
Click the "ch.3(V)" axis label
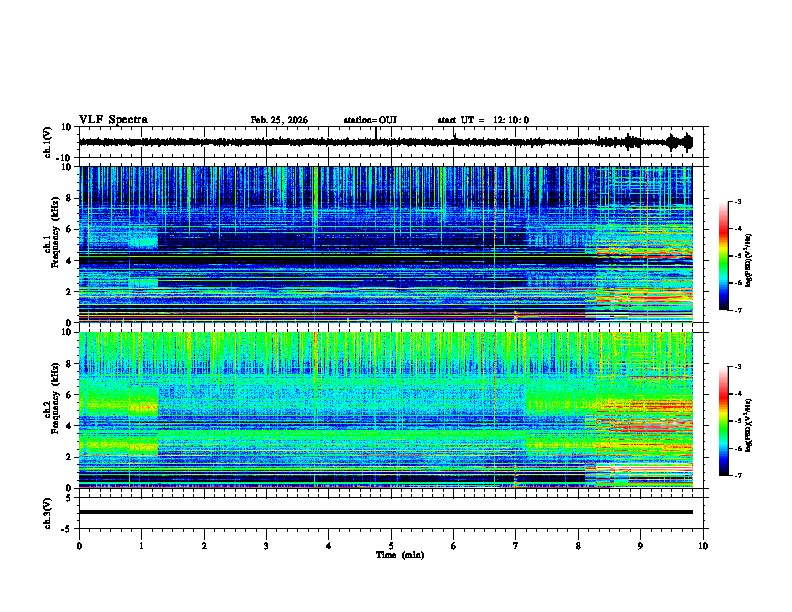pyautogui.click(x=47, y=513)
